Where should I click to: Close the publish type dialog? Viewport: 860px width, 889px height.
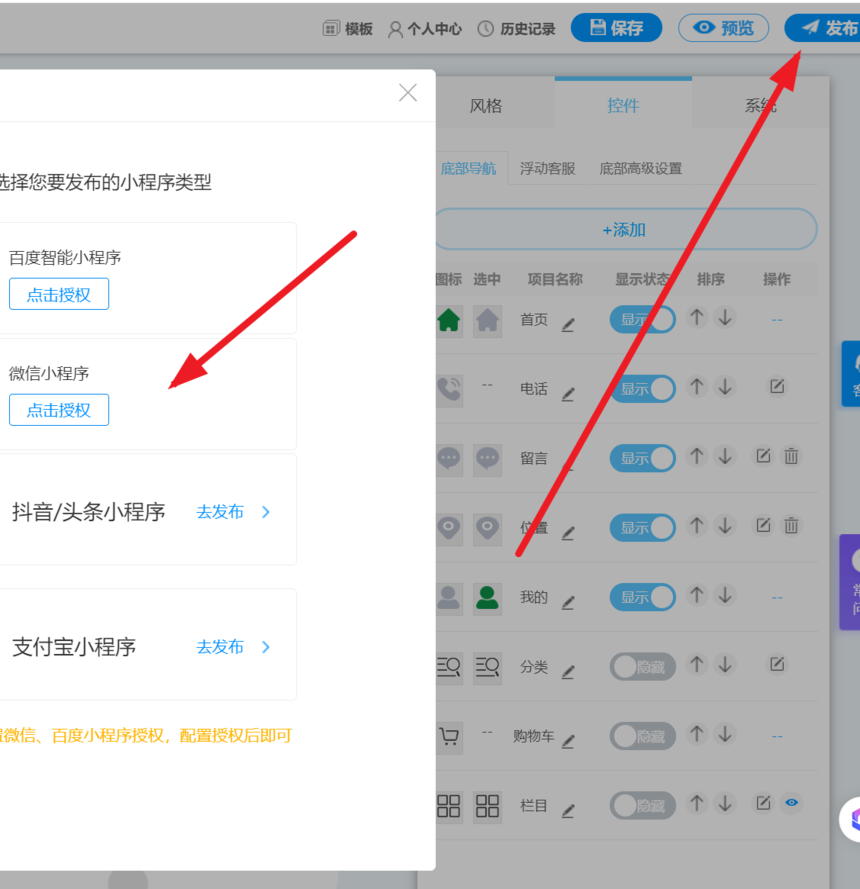tap(408, 92)
